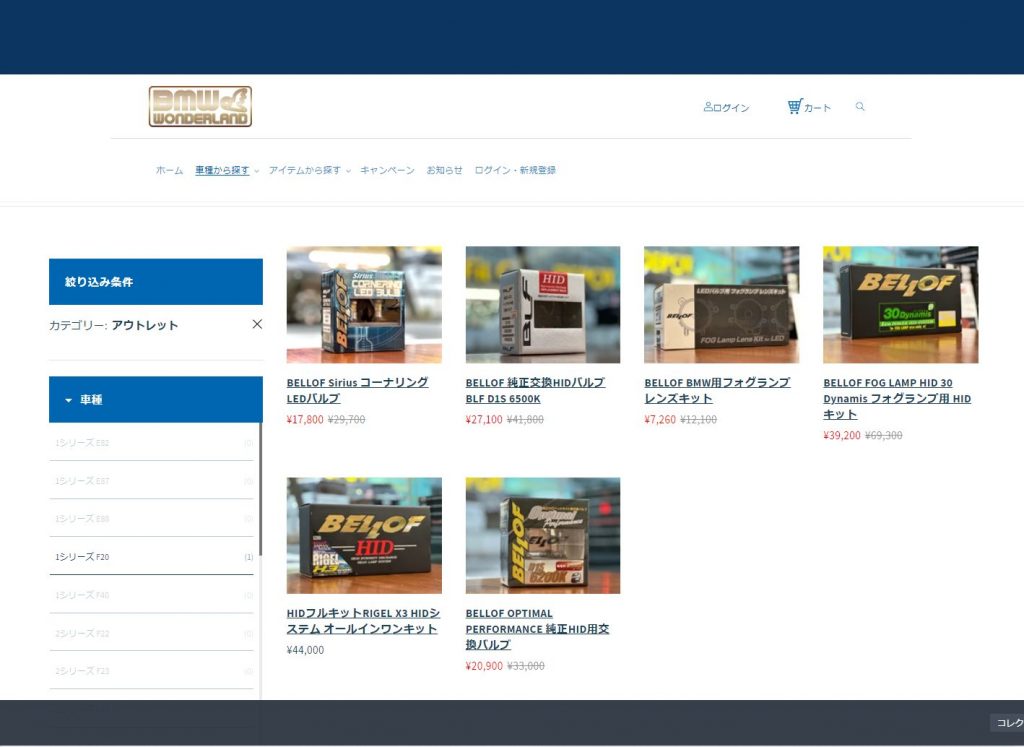1024x747 pixels.
Task: Open the BELLOF 30 Dynamis box image
Action: pos(901,304)
